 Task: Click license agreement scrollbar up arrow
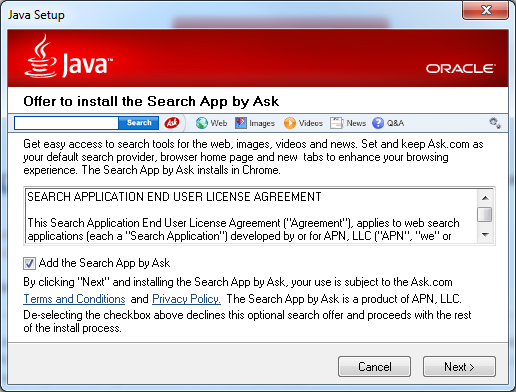(485, 198)
